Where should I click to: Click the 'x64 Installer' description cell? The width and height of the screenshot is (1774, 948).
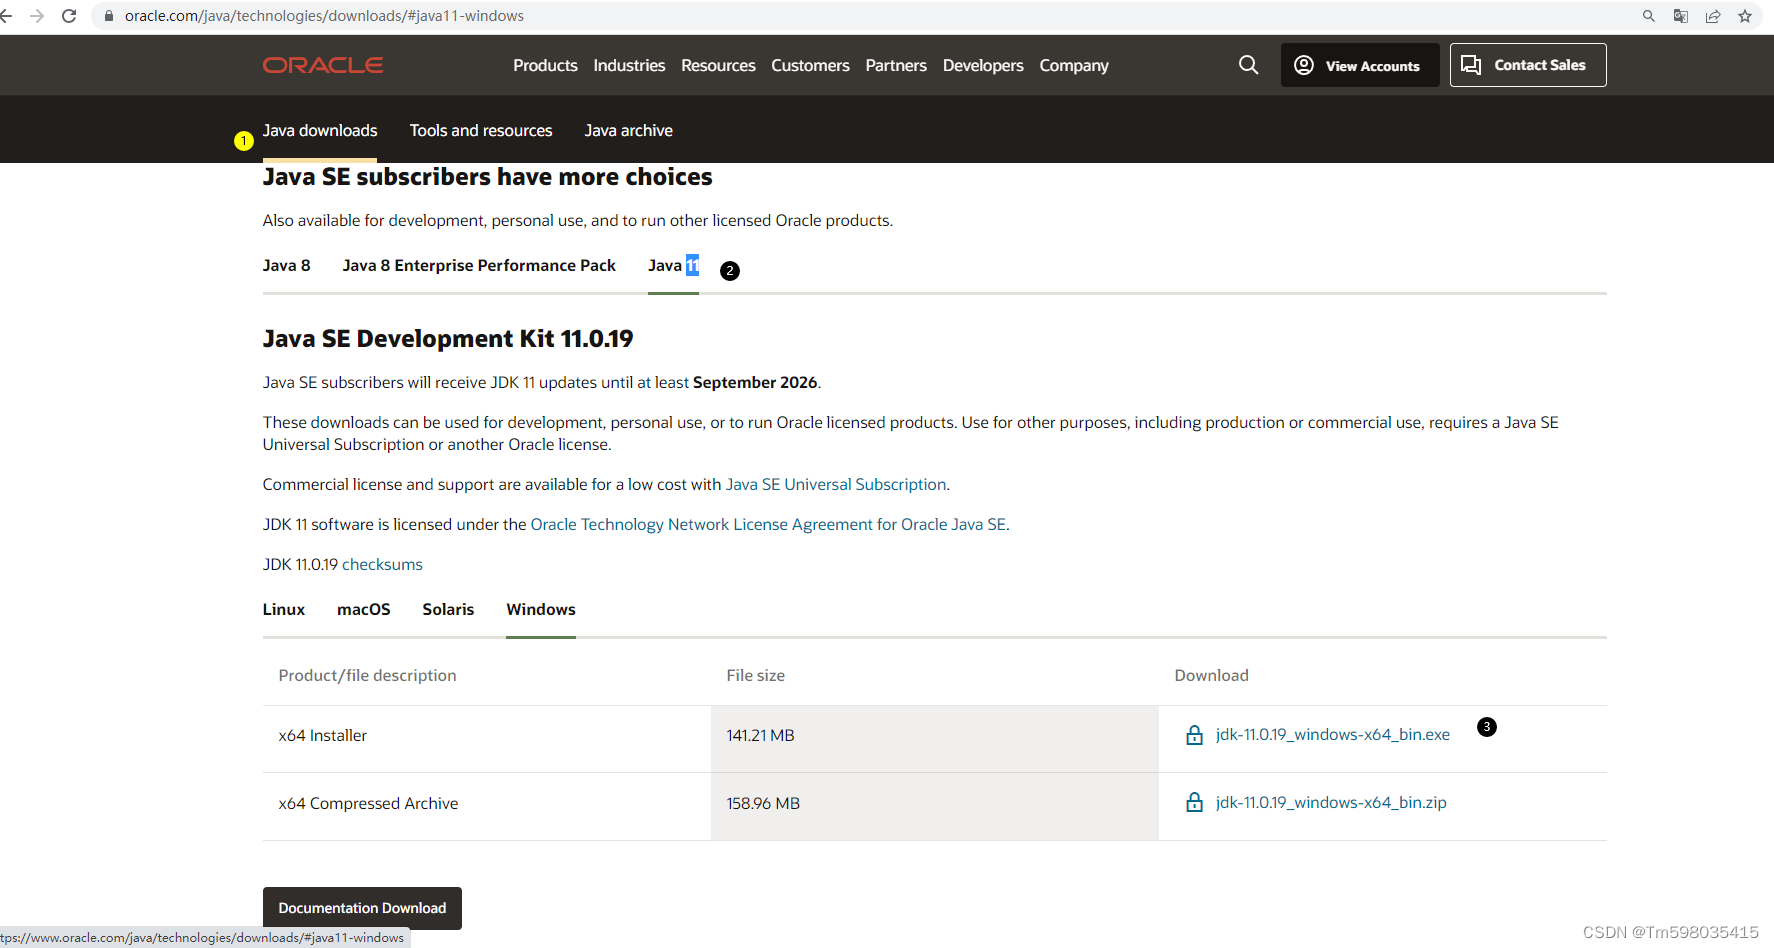(x=486, y=739)
